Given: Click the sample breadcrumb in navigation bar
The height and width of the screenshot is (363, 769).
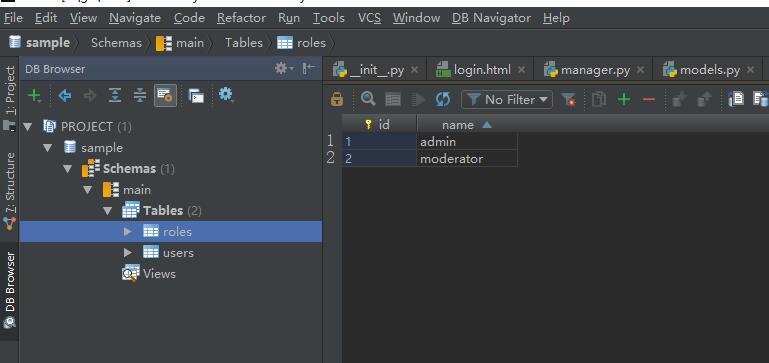Looking at the screenshot, I should [39, 43].
